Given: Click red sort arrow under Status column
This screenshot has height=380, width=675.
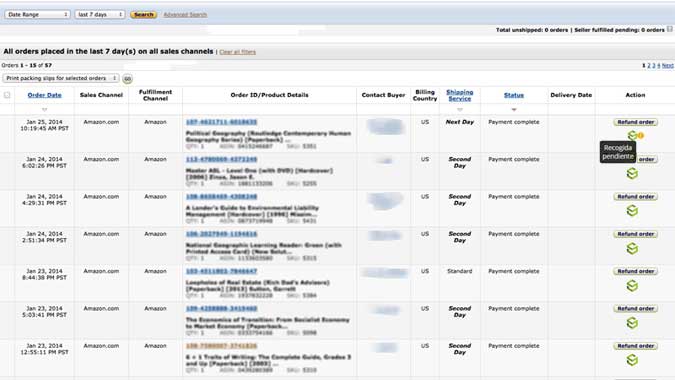Looking at the screenshot, I should pos(514,110).
